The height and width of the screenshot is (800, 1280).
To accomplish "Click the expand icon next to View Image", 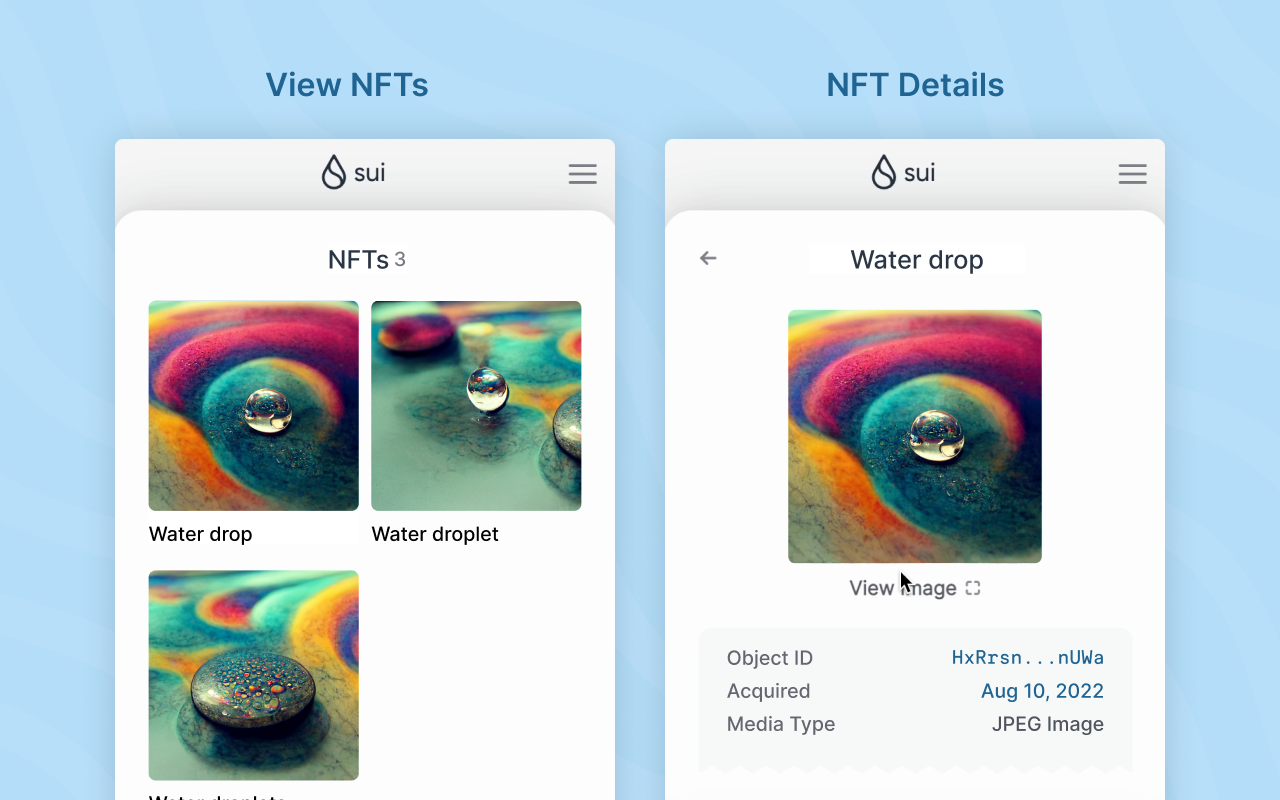I will pyautogui.click(x=973, y=588).
